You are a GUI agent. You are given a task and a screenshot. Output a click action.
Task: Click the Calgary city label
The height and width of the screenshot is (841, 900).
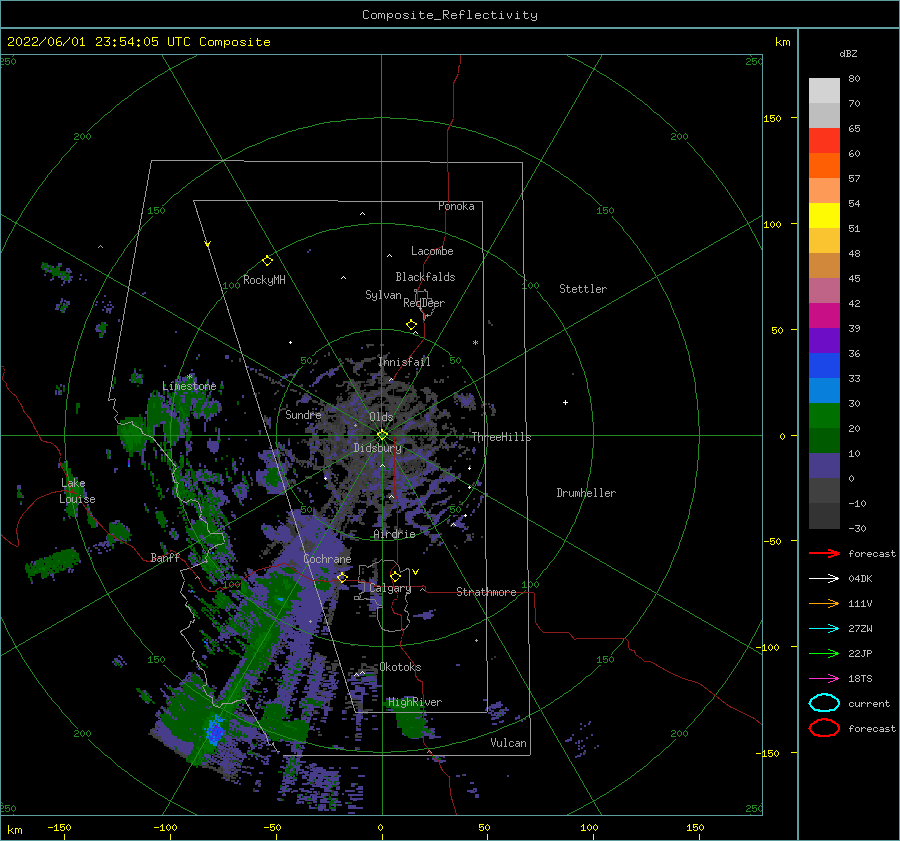[390, 588]
